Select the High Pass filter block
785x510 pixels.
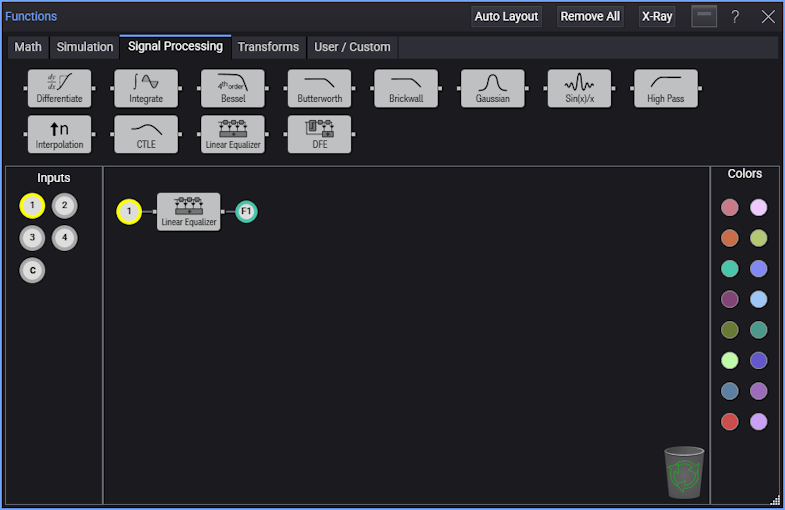[665, 88]
